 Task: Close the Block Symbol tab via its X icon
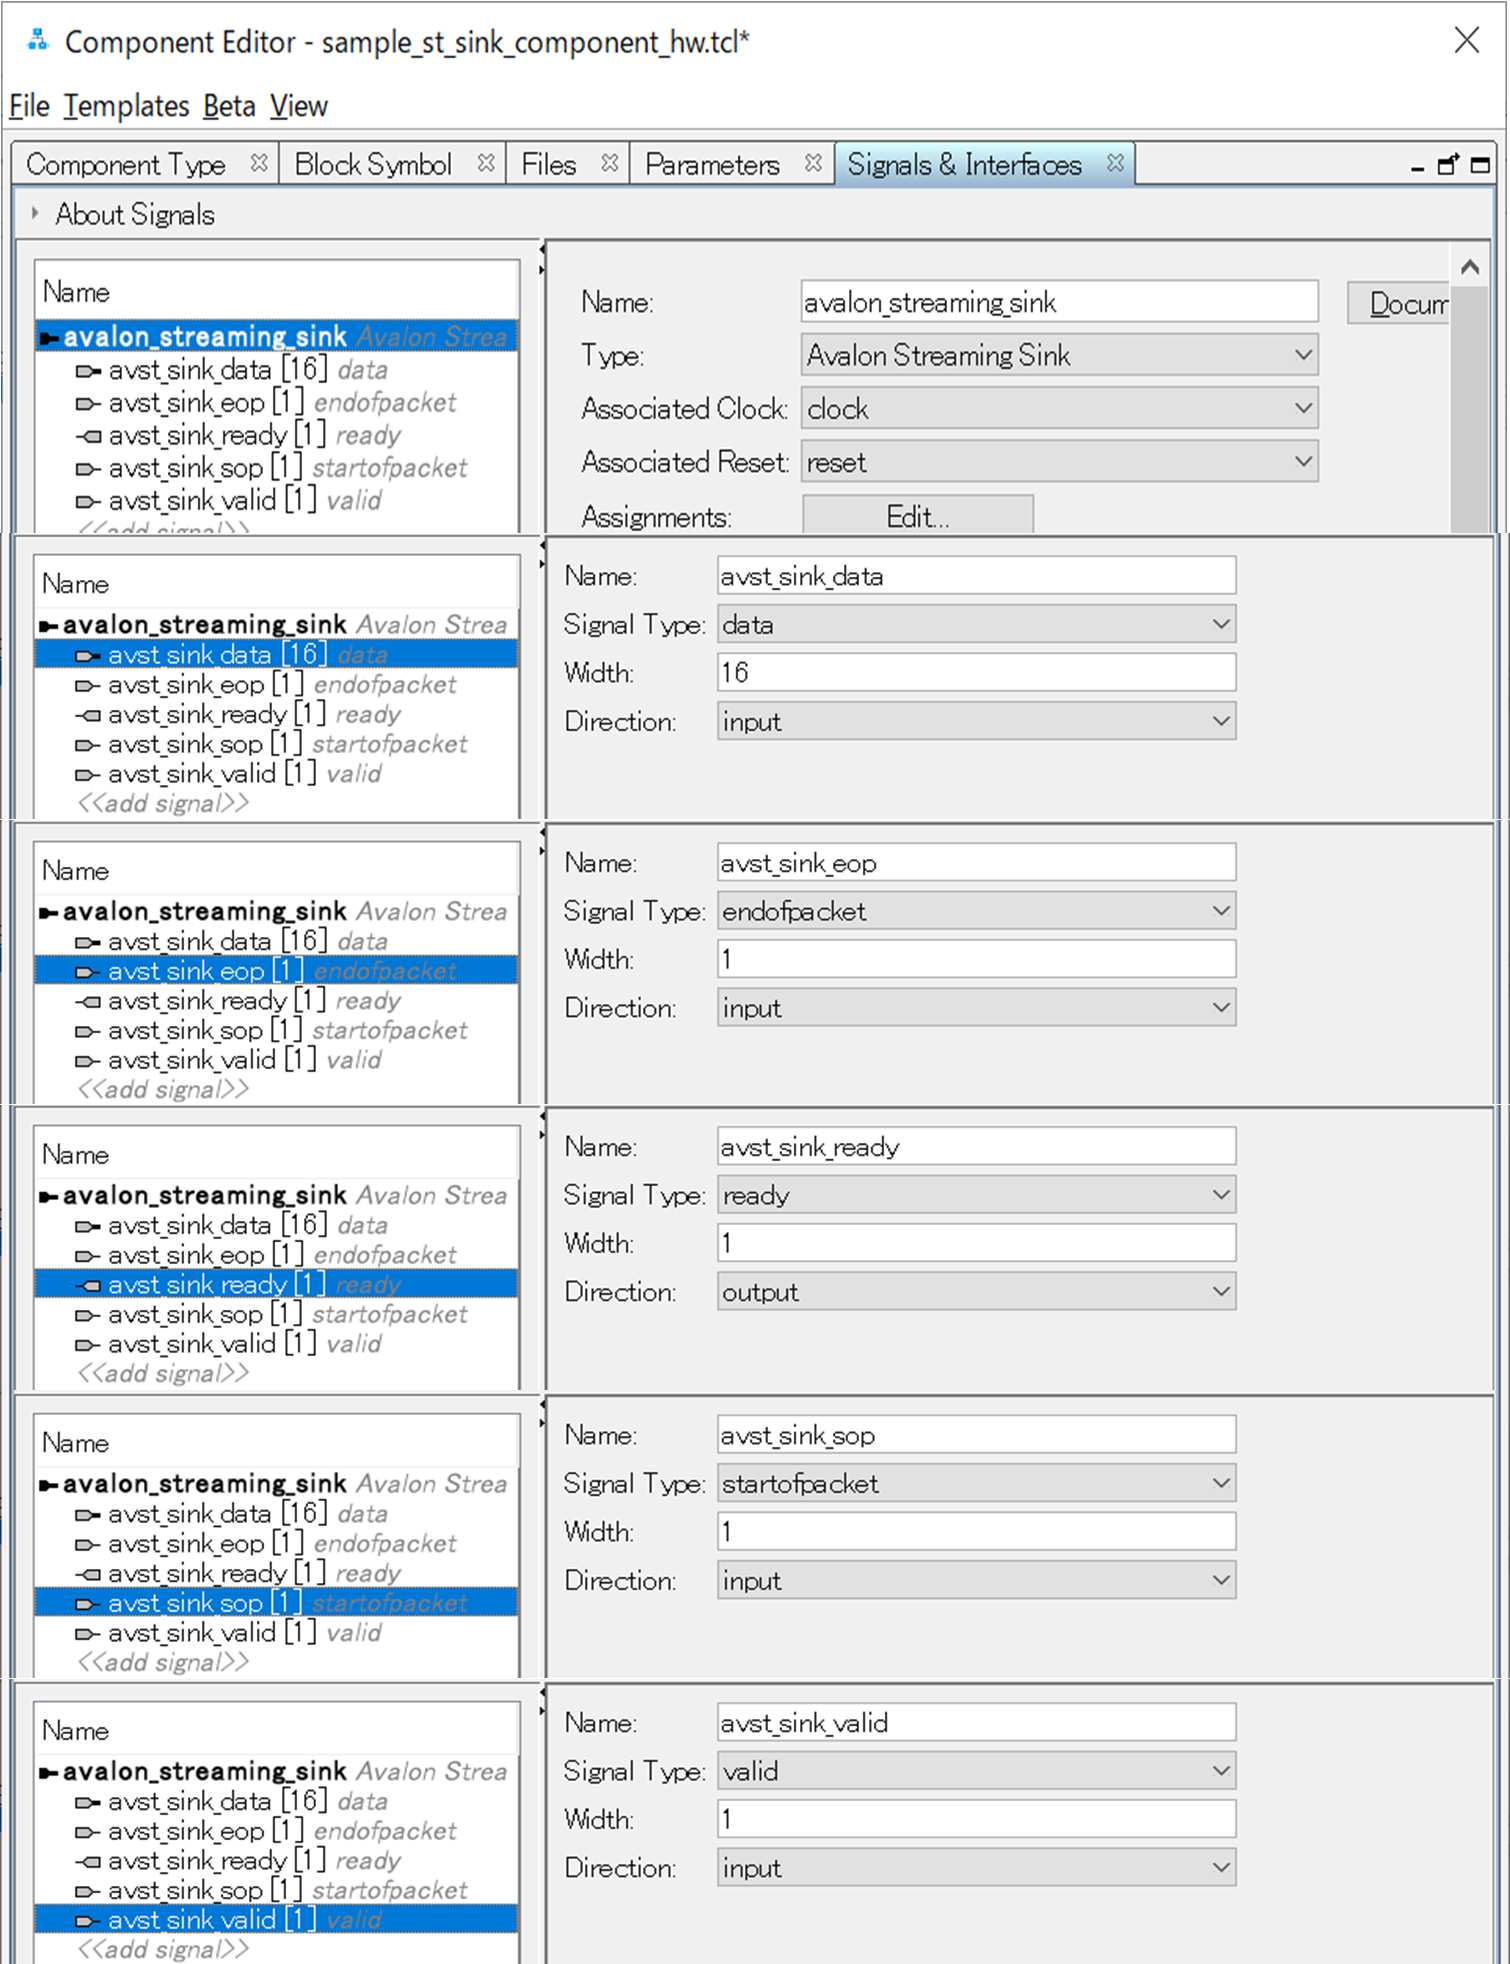486,163
